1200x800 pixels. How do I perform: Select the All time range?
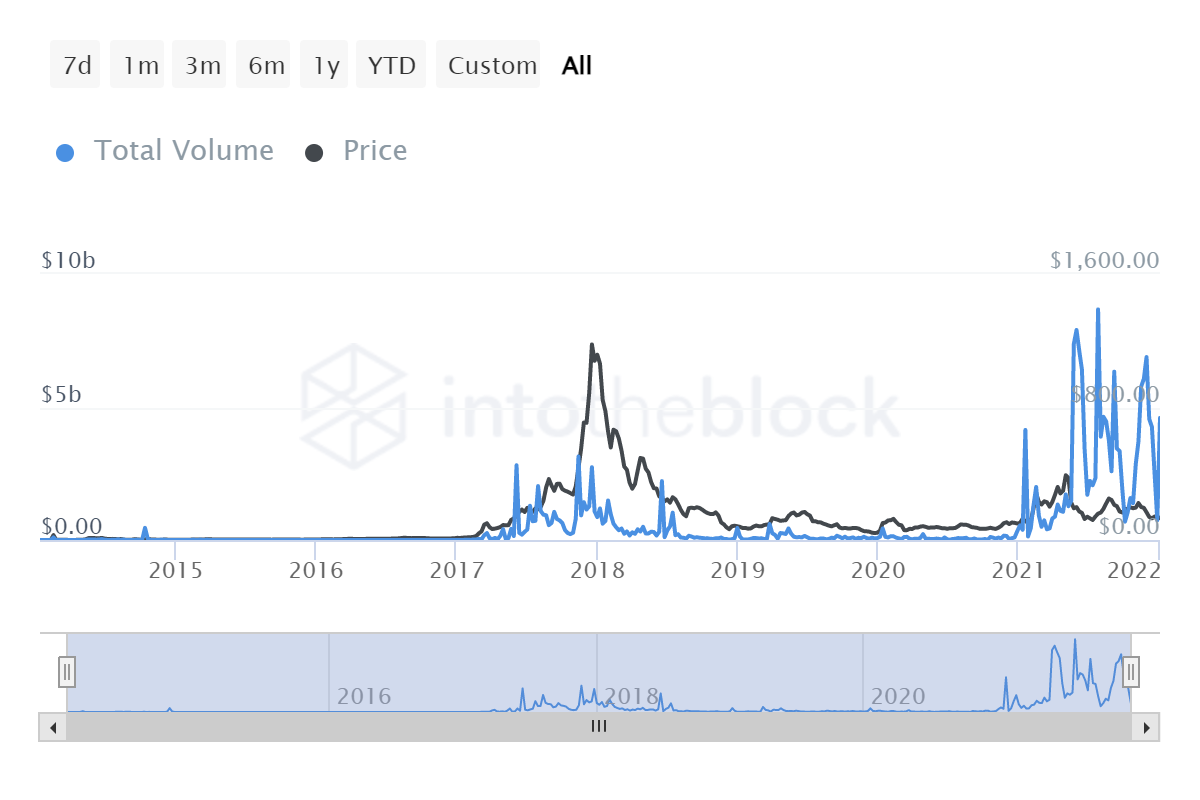(x=577, y=66)
